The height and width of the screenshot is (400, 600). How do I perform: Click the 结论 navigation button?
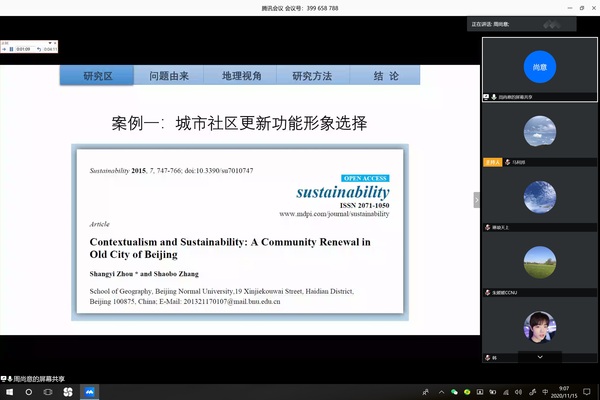click(x=385, y=76)
